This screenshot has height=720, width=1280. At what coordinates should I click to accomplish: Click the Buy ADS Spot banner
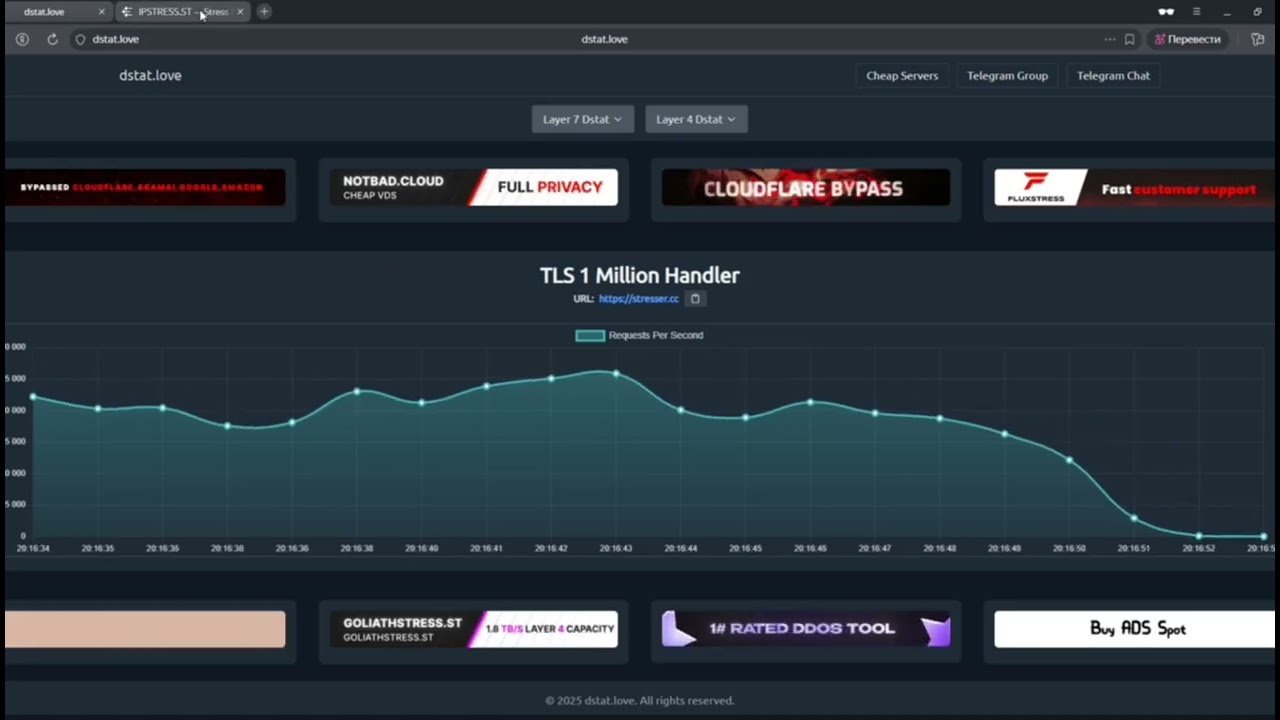[x=1135, y=629]
